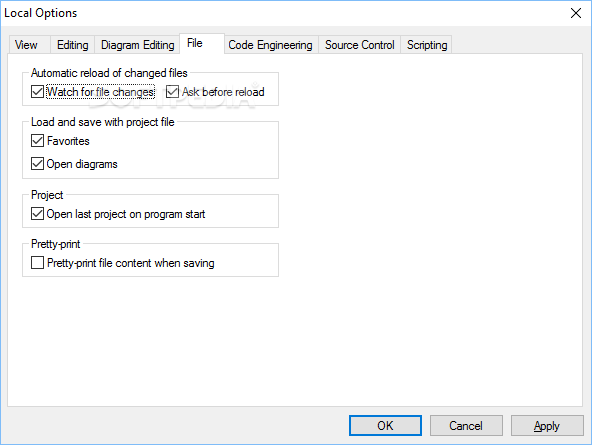Confirm settings with the OK button
Viewport: 592px width, 445px height.
click(x=385, y=426)
